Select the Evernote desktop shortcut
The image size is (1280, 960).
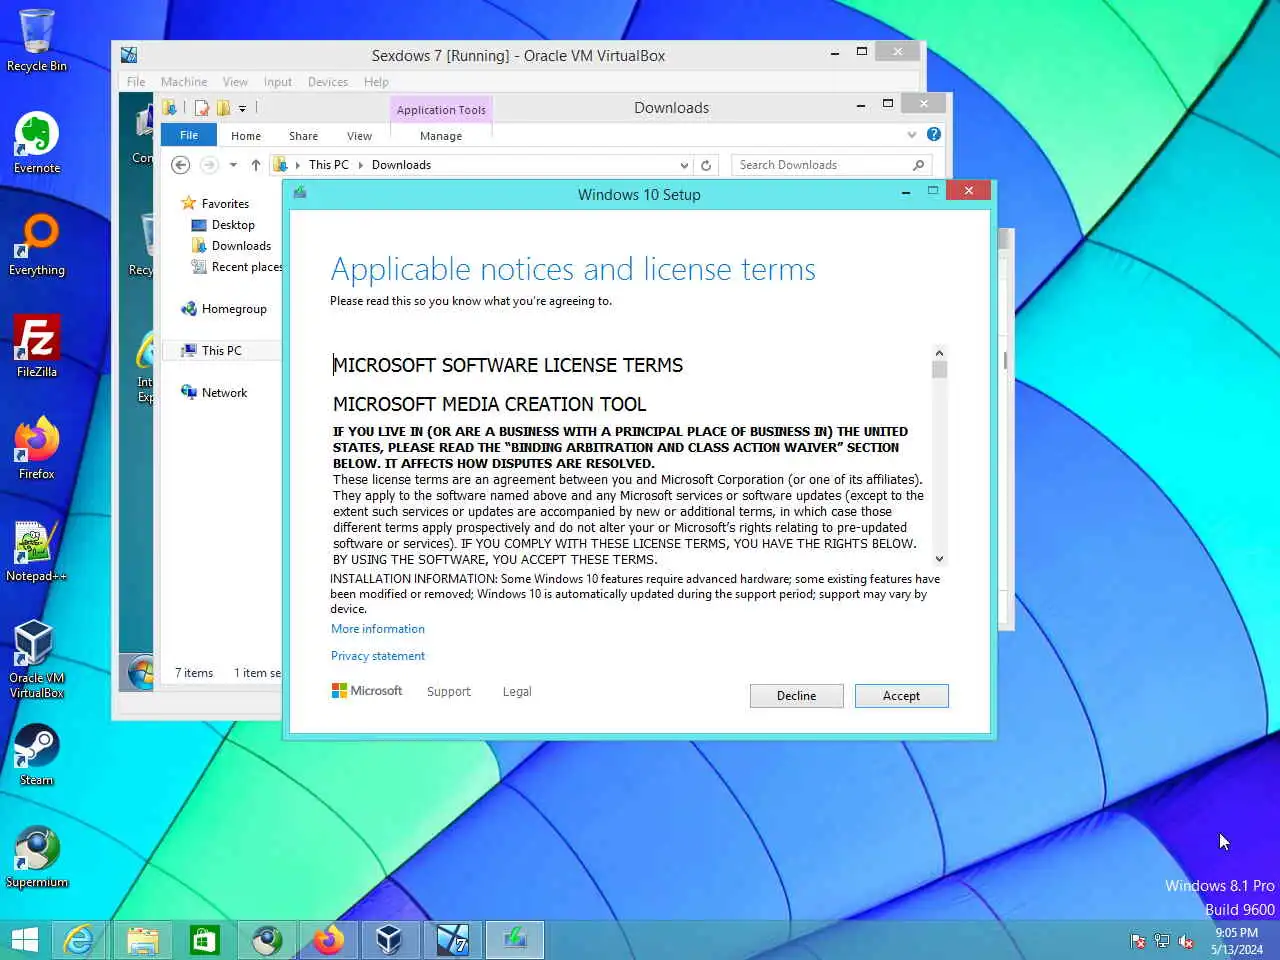click(x=36, y=142)
